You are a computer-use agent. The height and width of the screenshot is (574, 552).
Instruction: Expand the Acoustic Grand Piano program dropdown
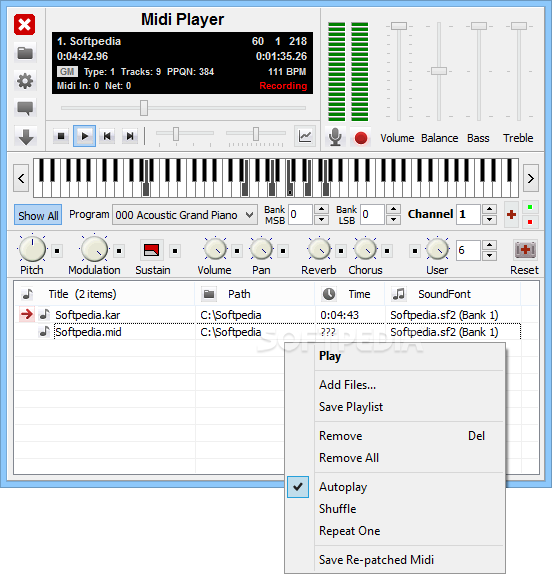250,215
